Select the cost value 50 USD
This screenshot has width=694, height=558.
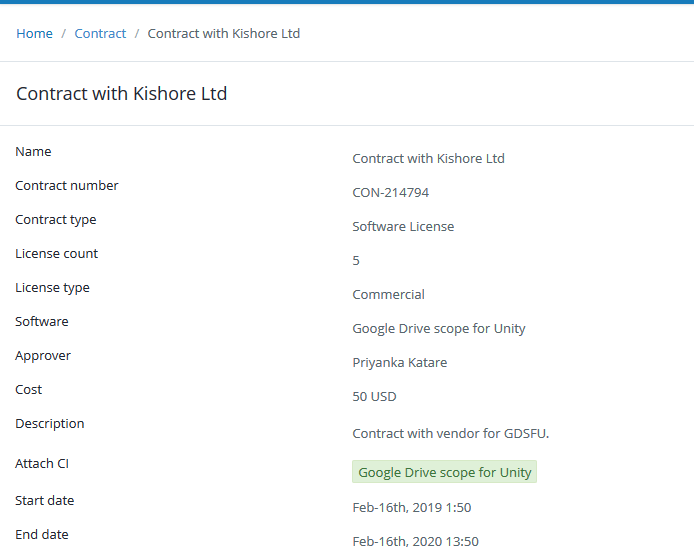tap(374, 396)
